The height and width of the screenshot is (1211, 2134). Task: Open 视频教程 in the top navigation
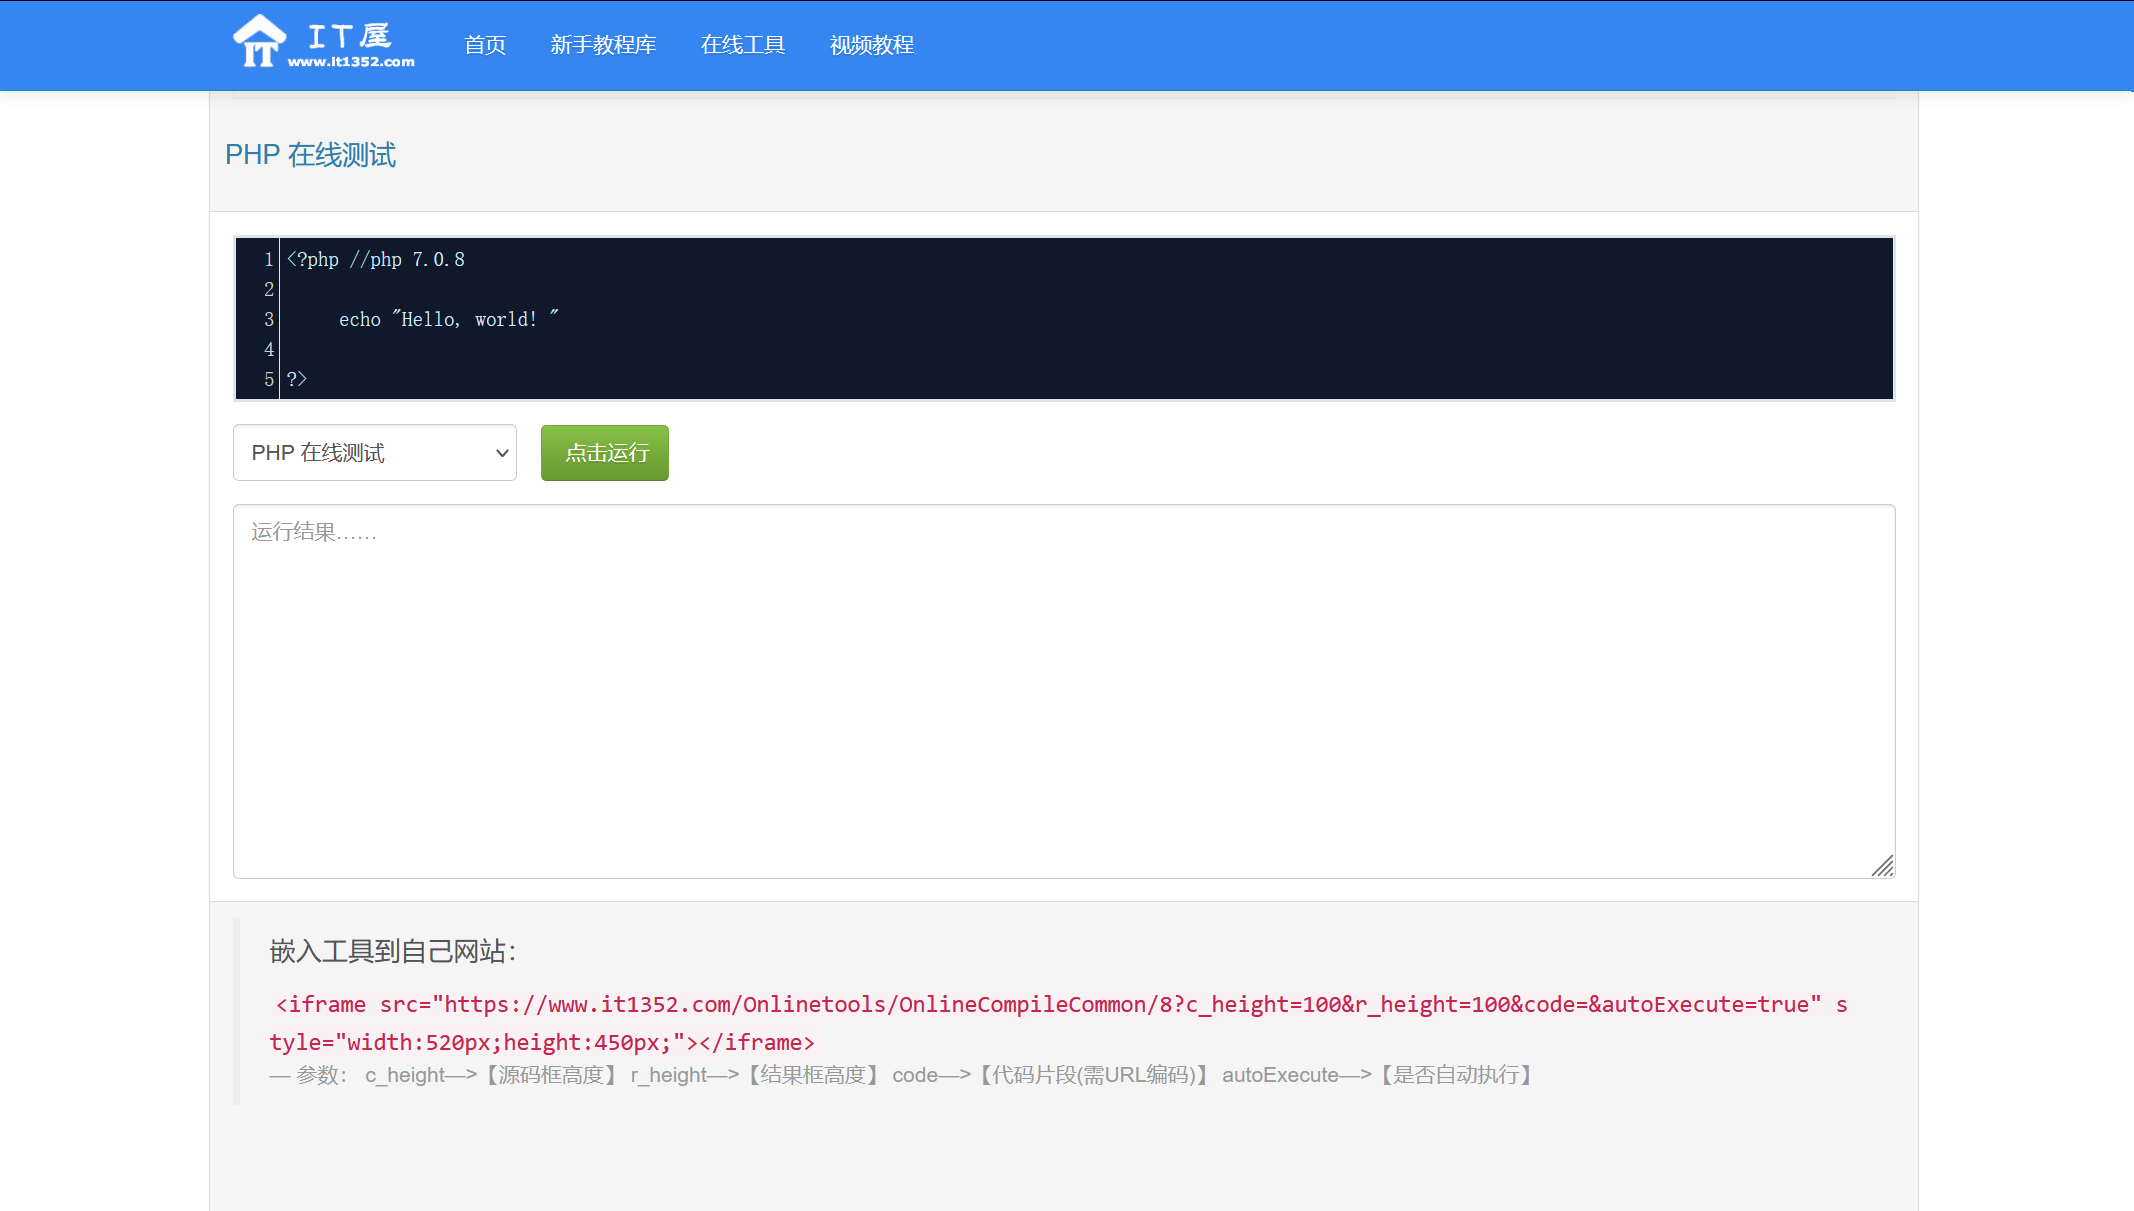tap(872, 45)
